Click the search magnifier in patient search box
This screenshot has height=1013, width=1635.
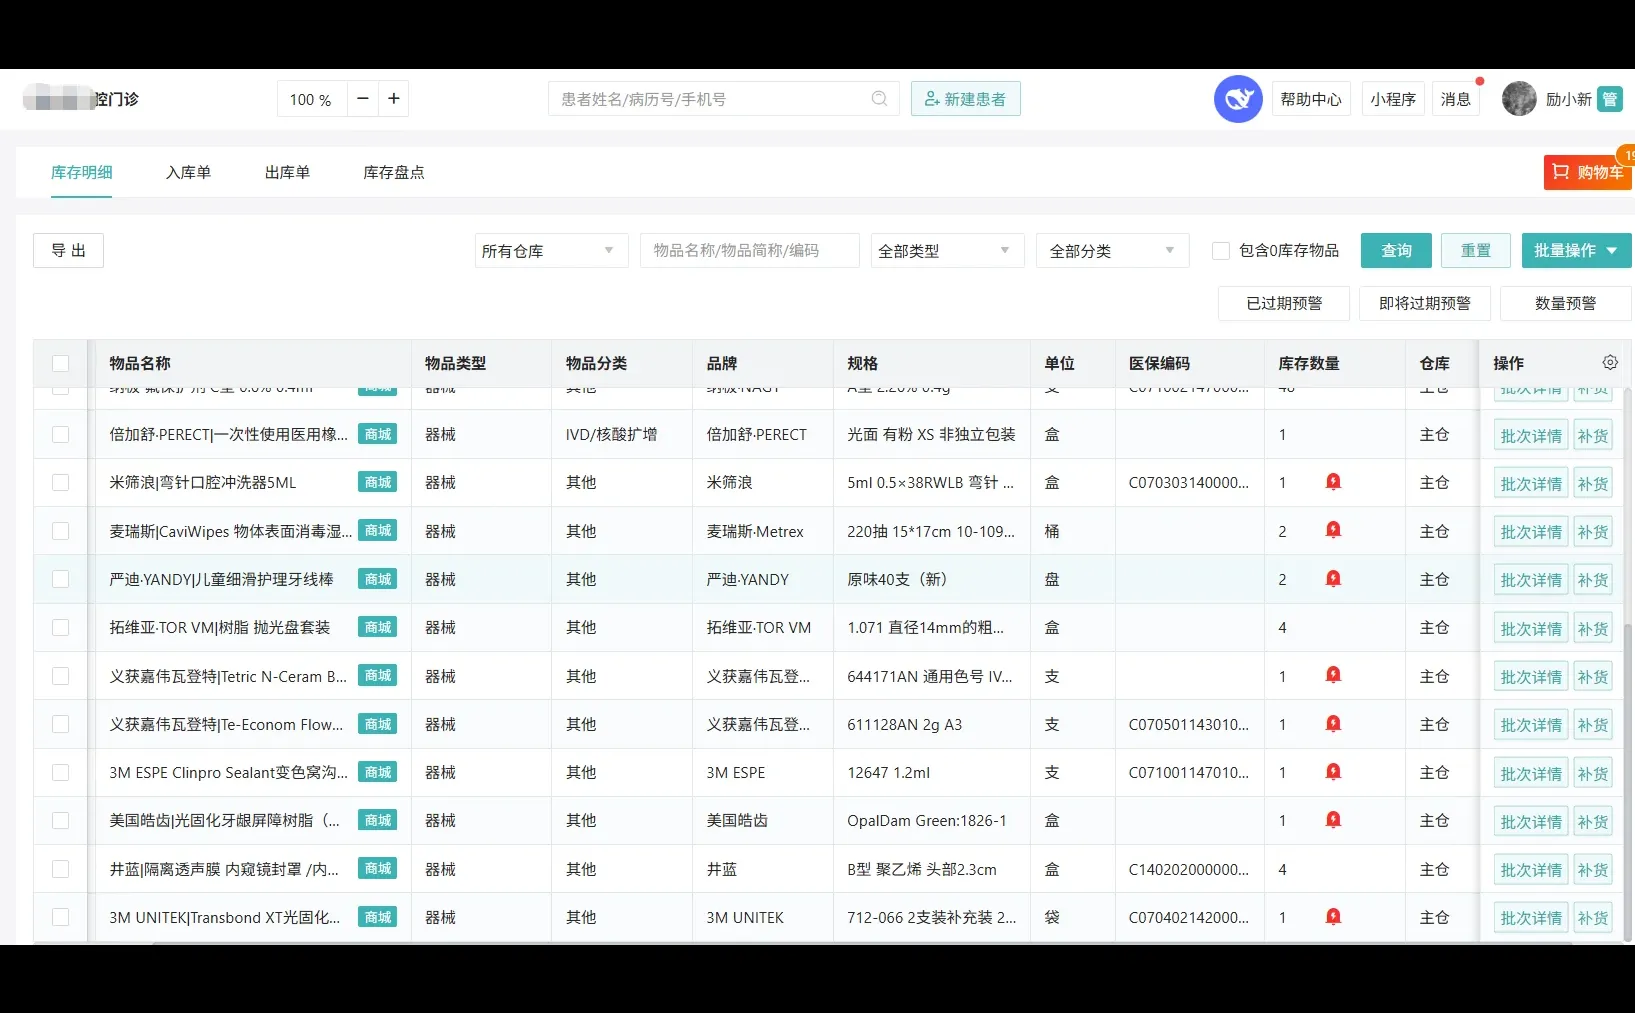click(879, 98)
